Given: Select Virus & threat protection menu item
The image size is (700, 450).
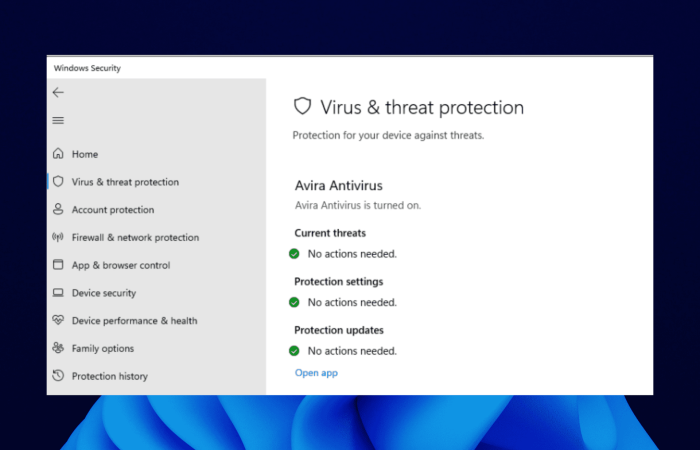Looking at the screenshot, I should pyautogui.click(x=125, y=182).
